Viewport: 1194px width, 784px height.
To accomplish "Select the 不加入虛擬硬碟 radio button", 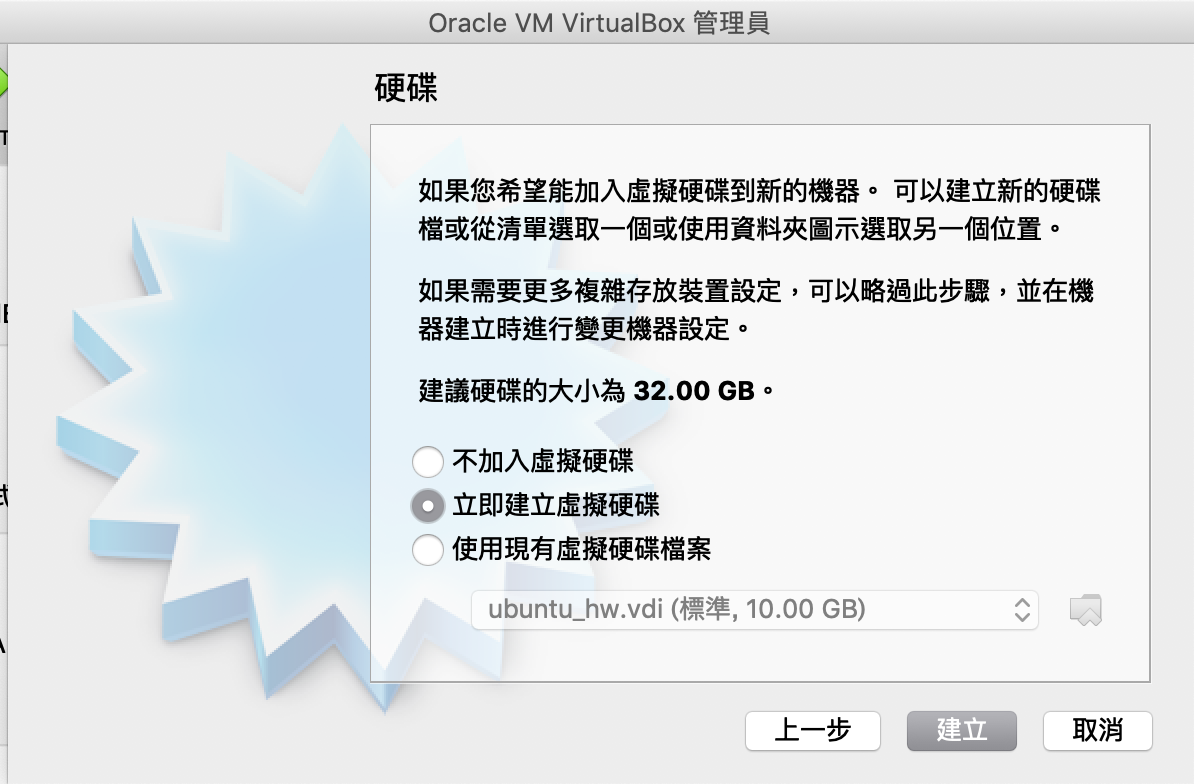I will (428, 461).
